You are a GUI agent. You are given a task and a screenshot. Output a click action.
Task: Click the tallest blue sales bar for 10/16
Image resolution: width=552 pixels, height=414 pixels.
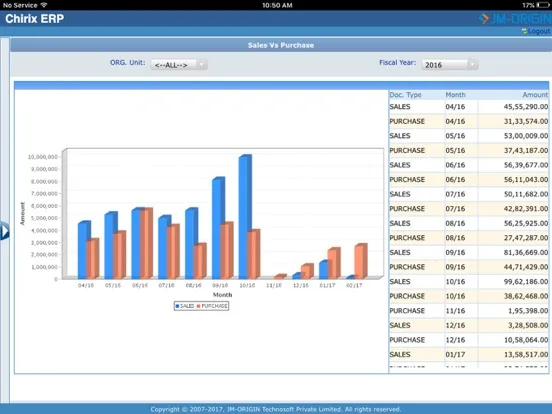click(x=245, y=217)
